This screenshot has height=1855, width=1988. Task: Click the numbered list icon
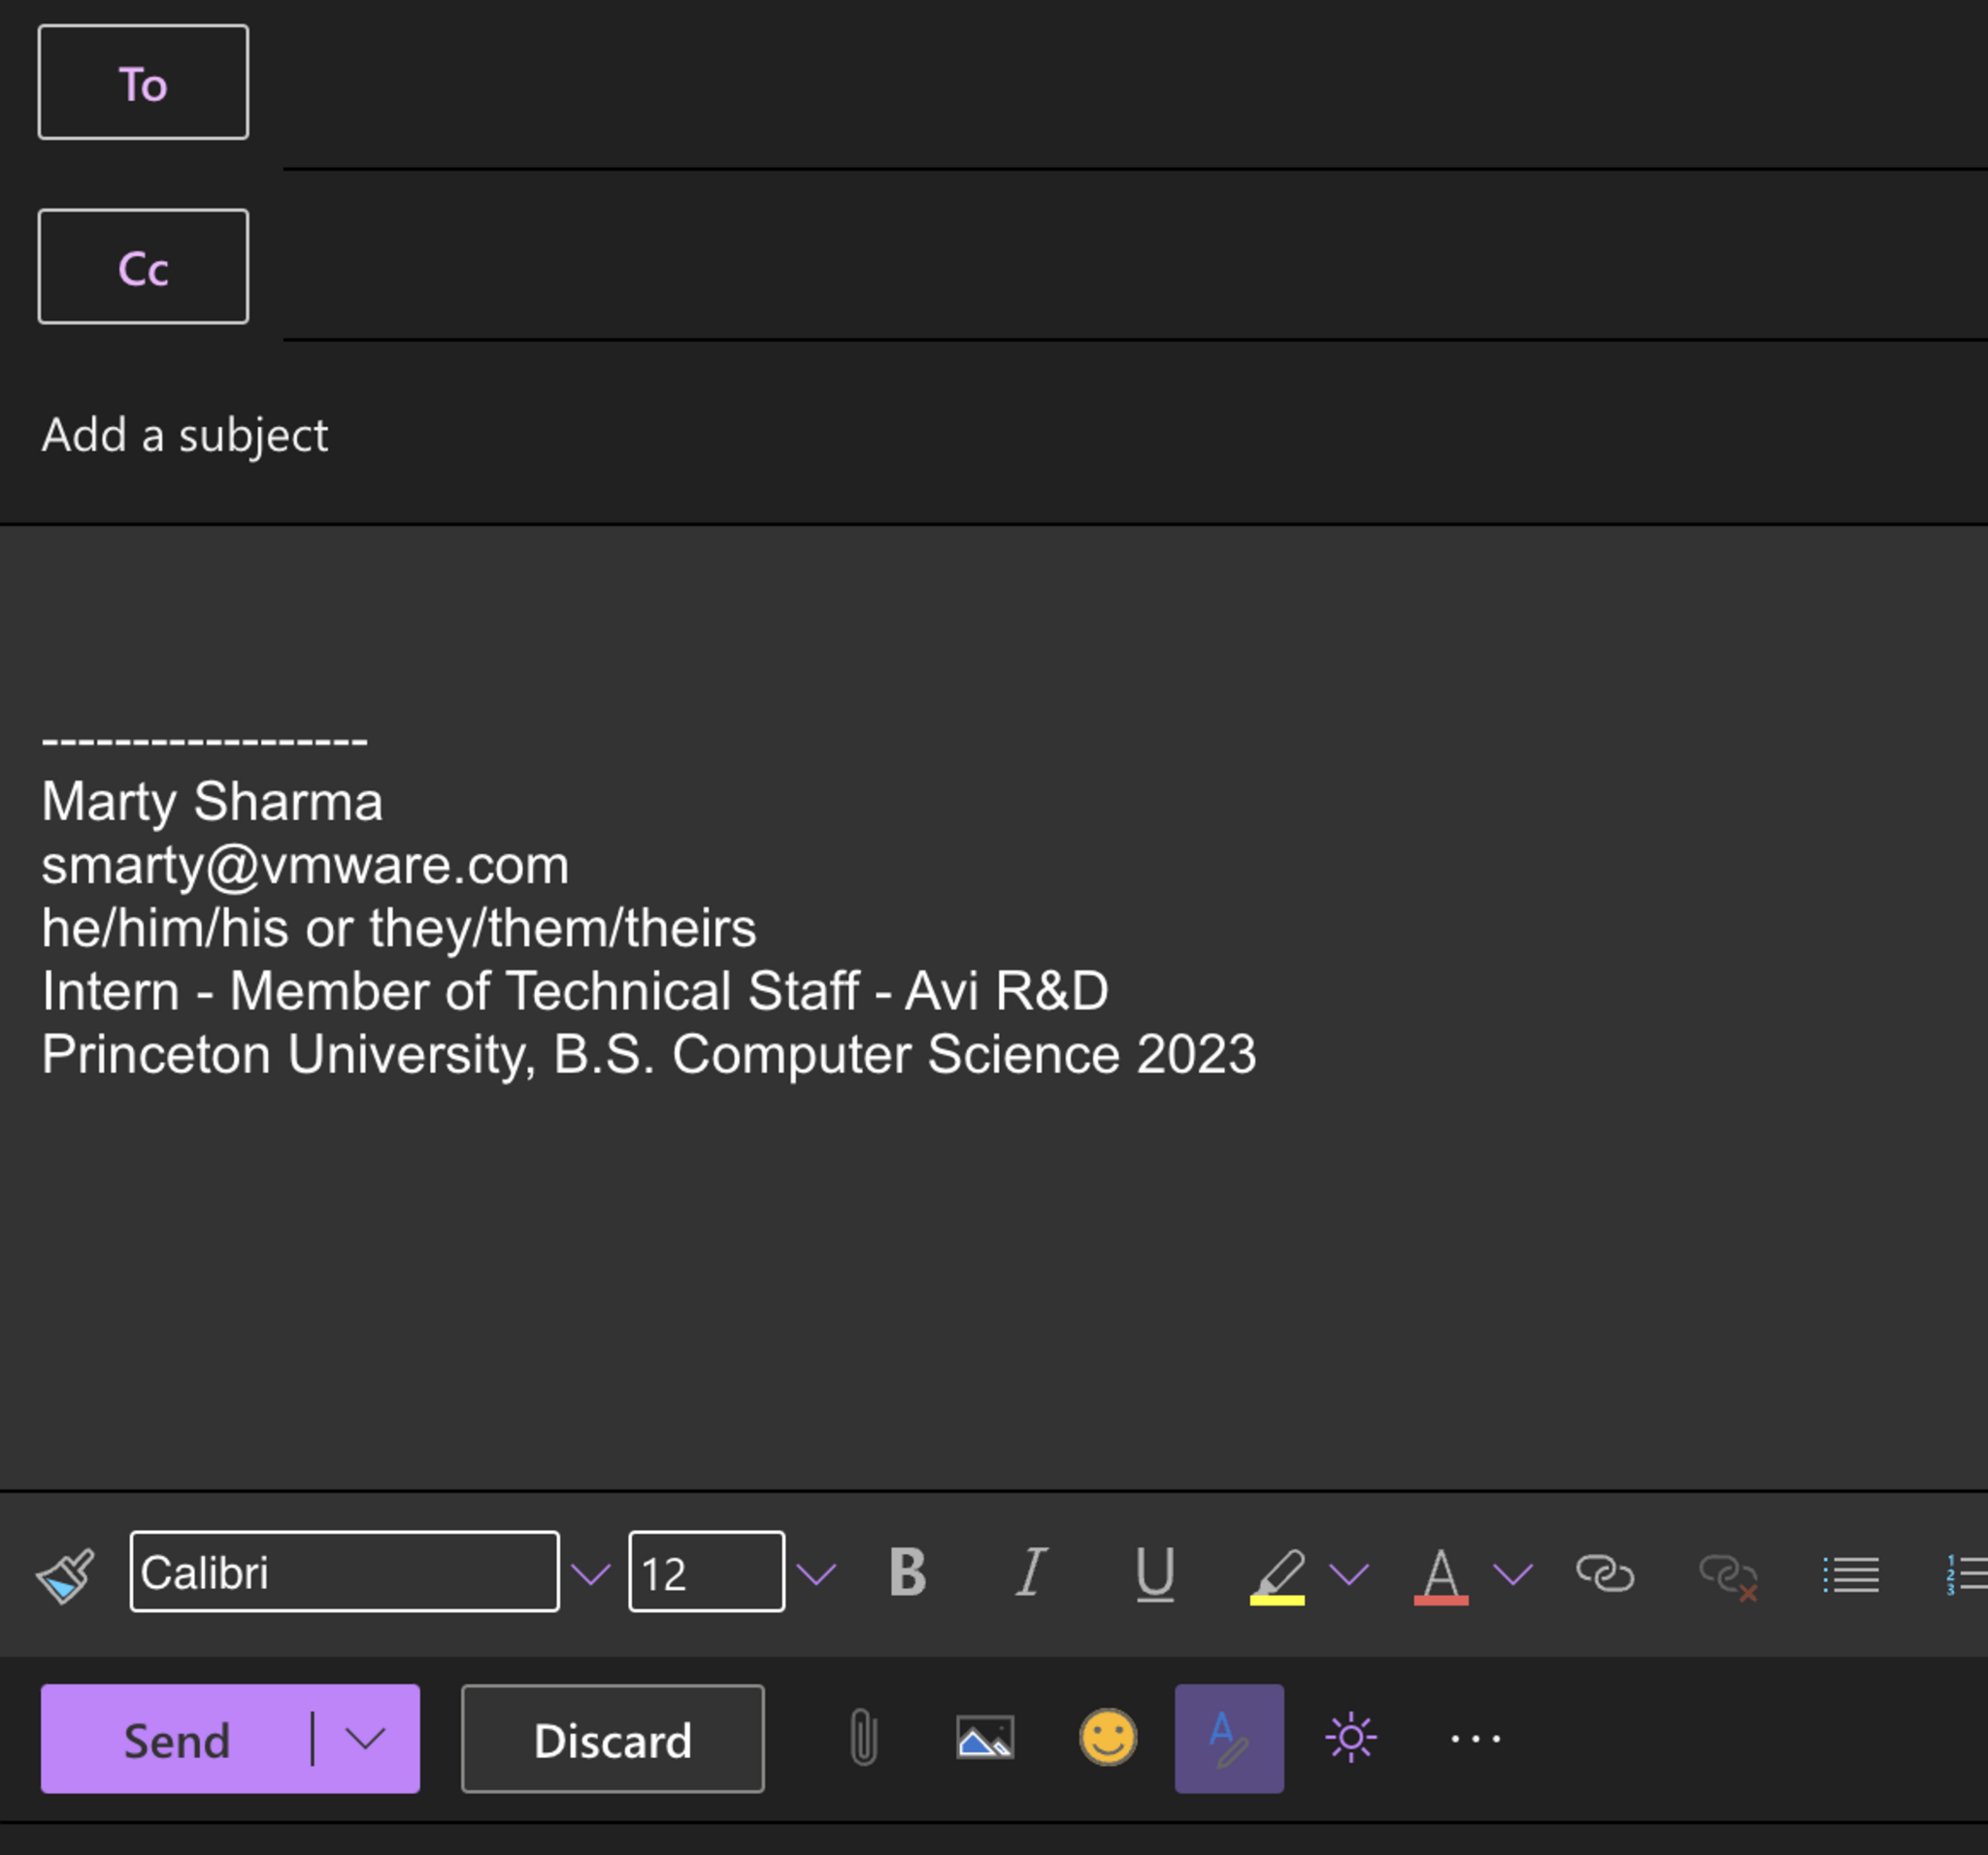[x=1966, y=1575]
